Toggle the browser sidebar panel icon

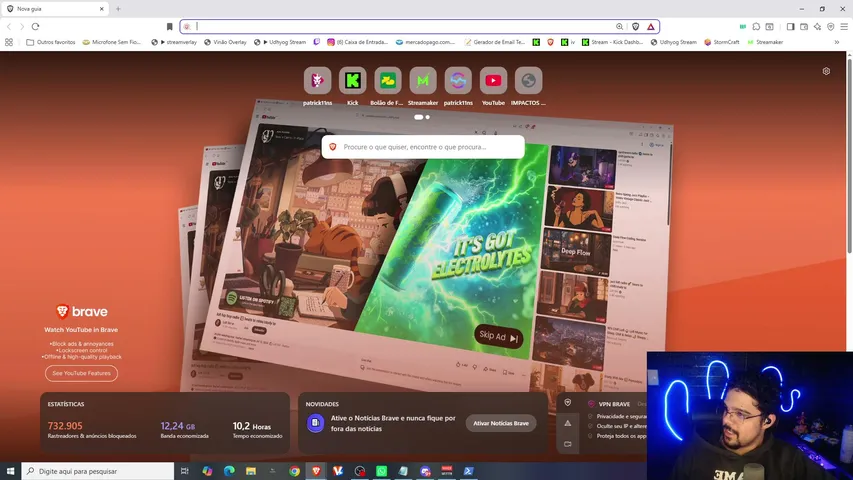[x=790, y=27]
